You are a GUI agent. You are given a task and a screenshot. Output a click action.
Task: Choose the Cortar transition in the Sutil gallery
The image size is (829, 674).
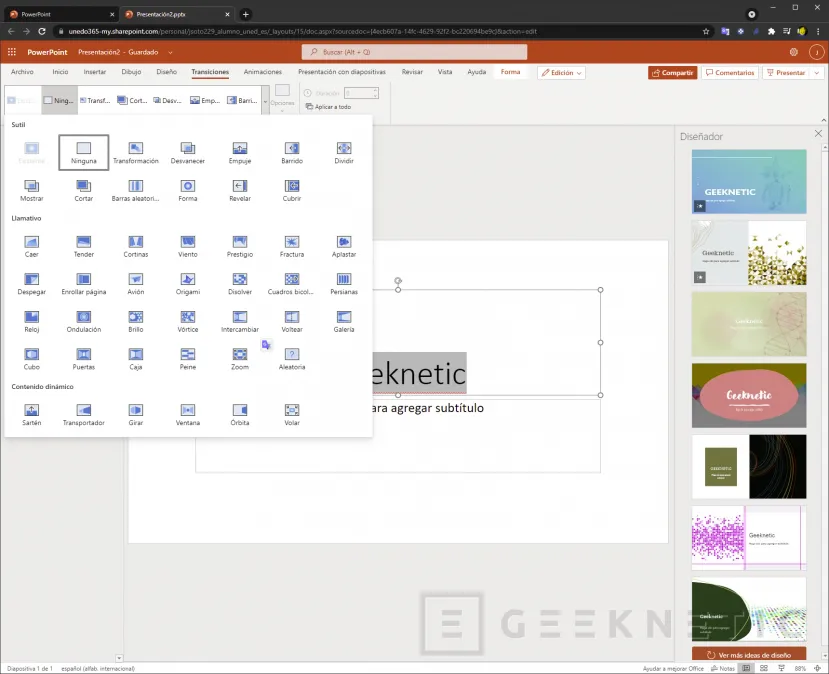84,190
